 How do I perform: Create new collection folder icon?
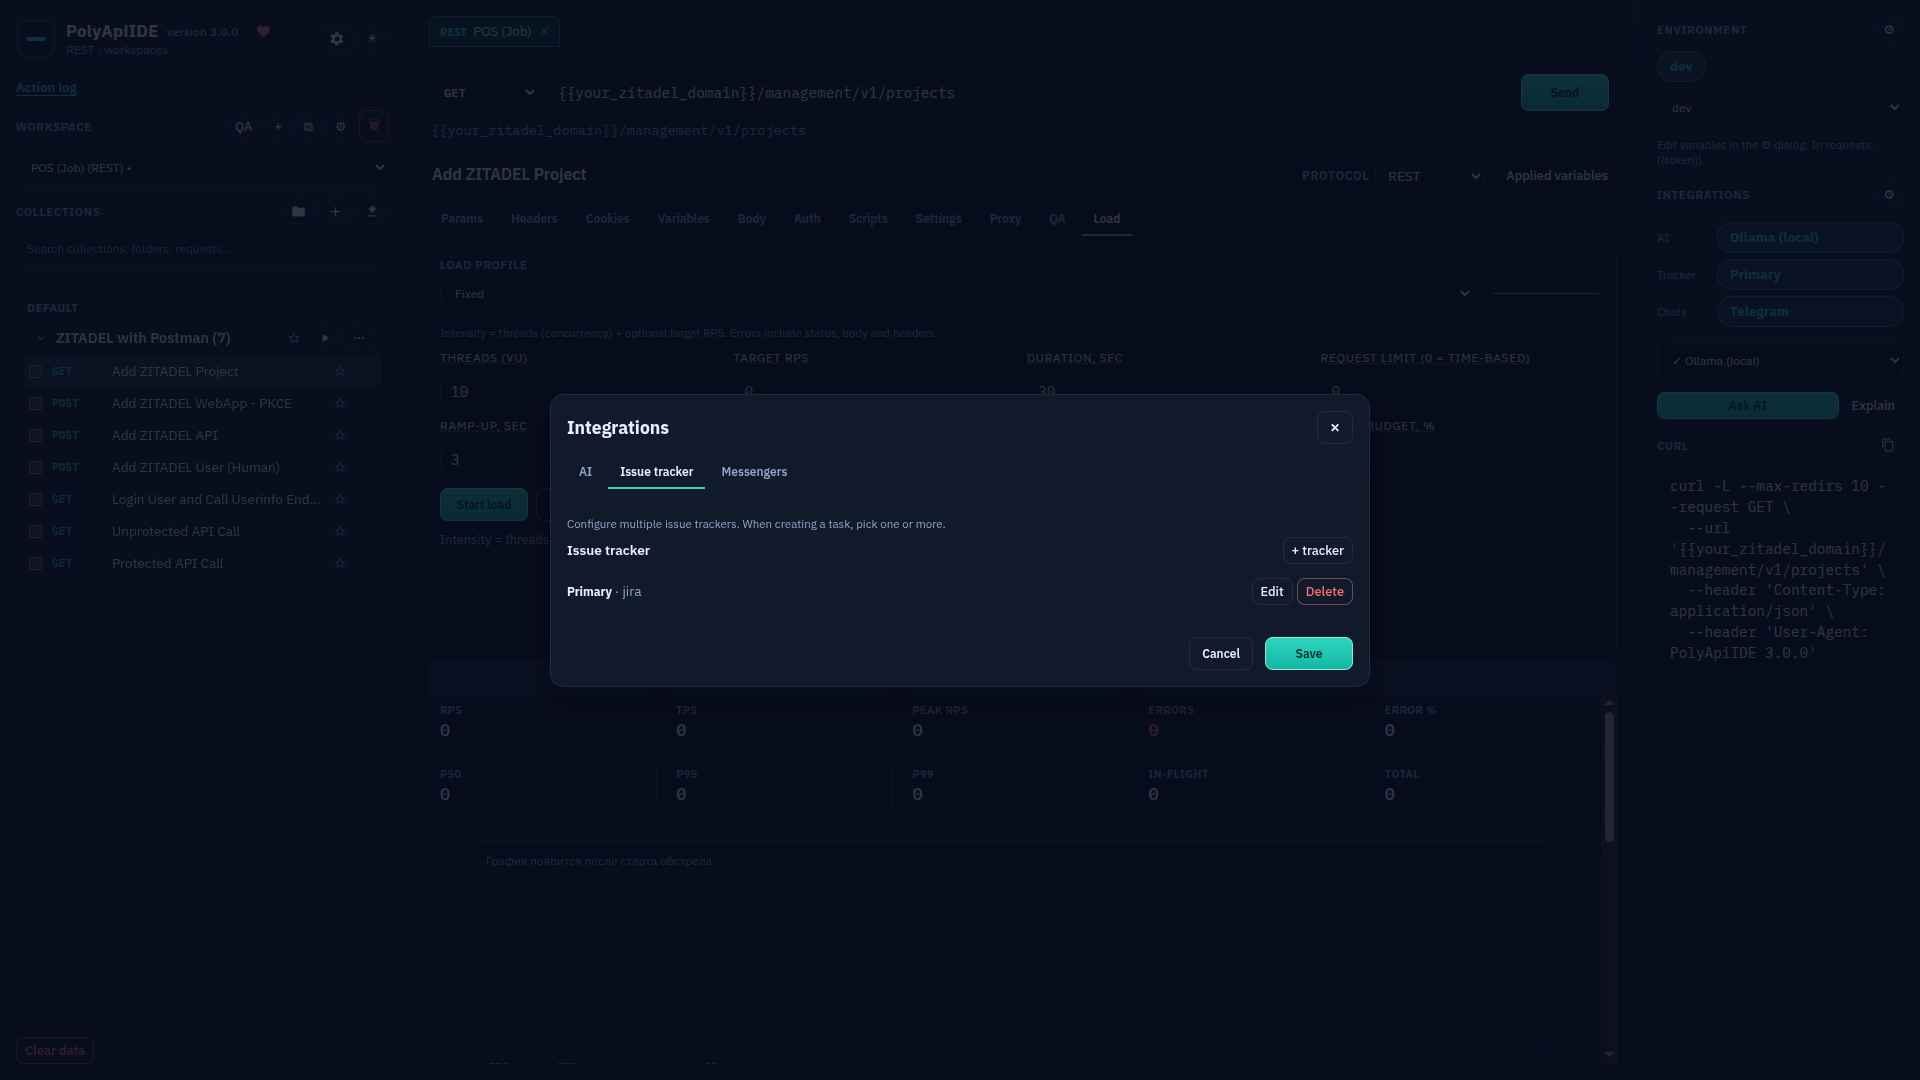pos(298,212)
